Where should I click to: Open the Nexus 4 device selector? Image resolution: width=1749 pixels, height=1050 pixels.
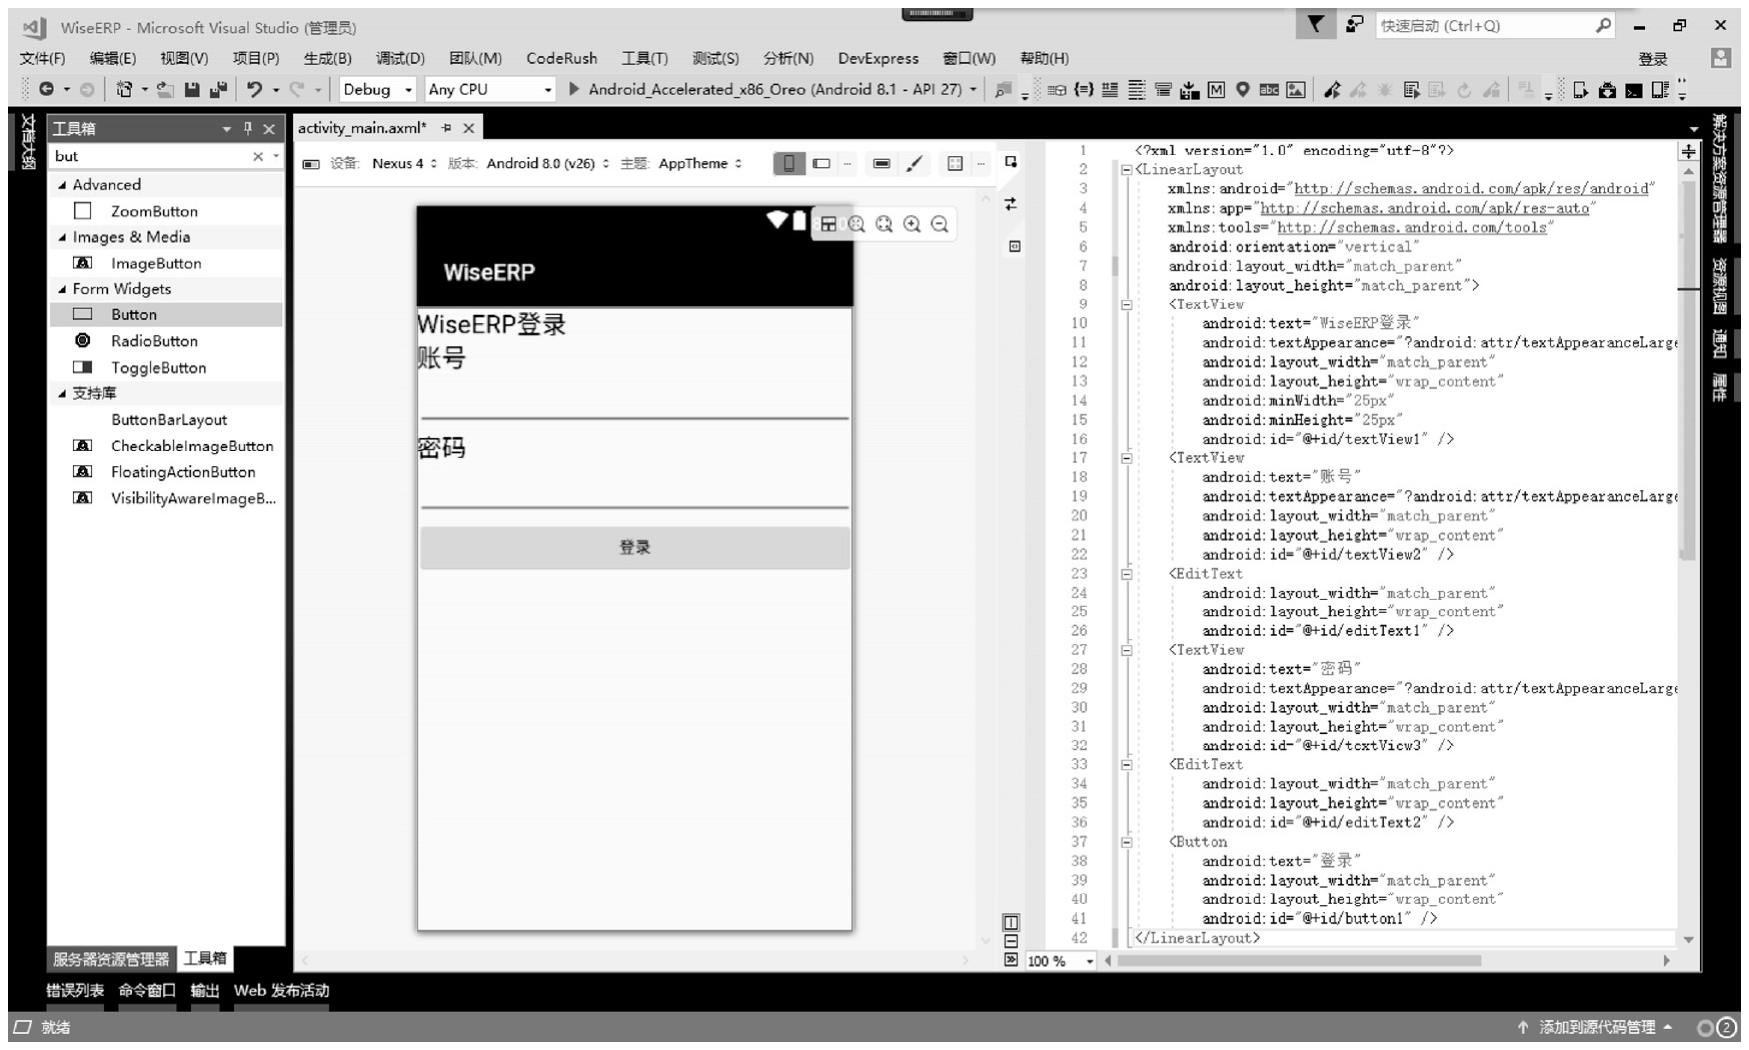click(404, 163)
